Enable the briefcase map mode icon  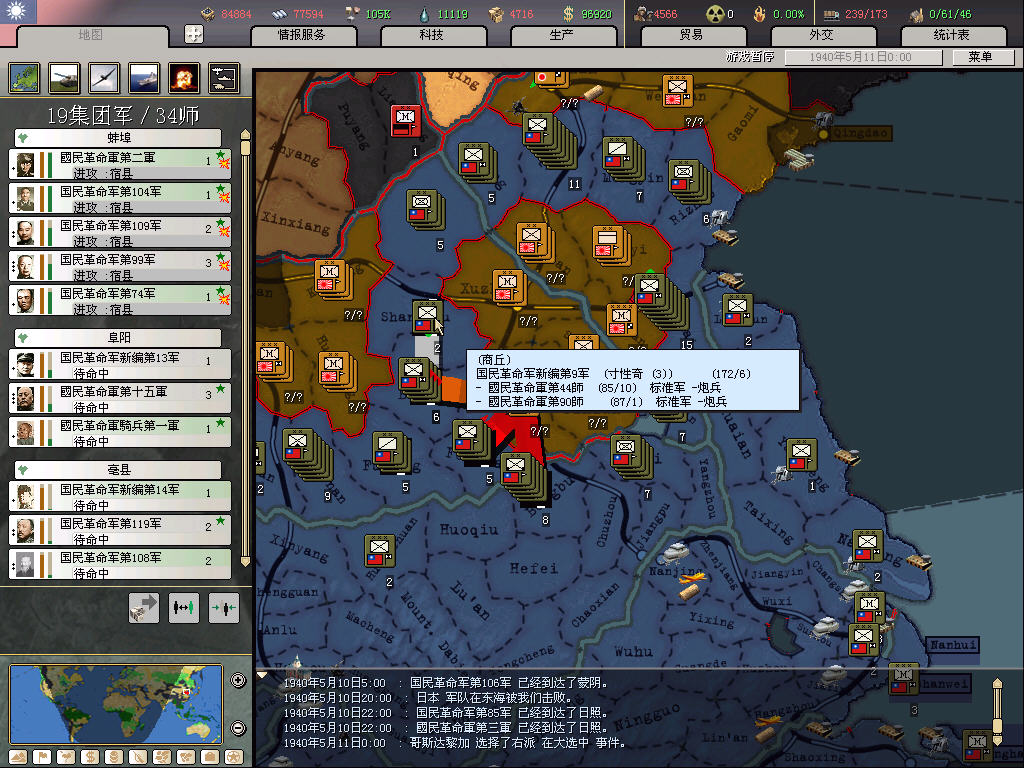pos(210,758)
